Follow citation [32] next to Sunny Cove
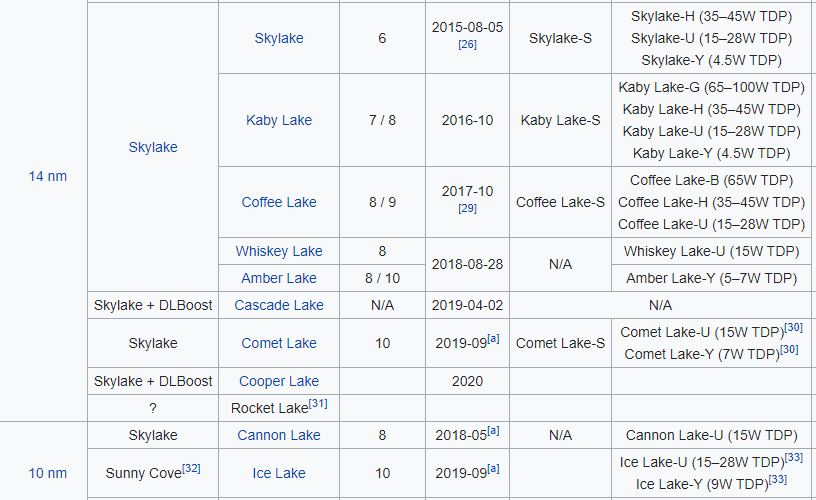Viewport: 816px width, 500px height. 191,468
